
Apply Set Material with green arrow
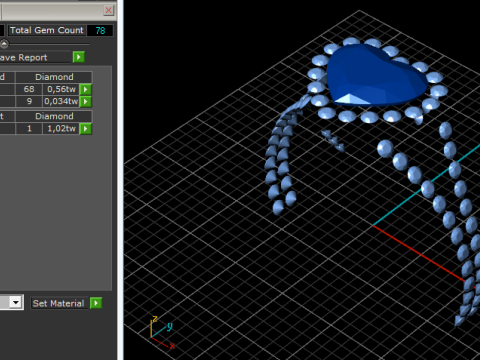point(96,303)
